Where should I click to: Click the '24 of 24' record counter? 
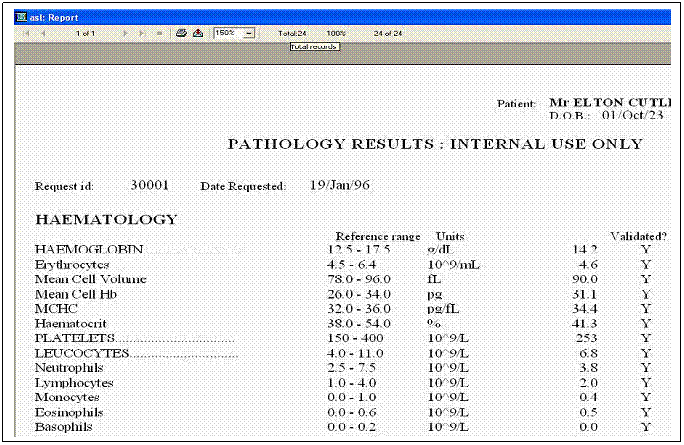(387, 33)
